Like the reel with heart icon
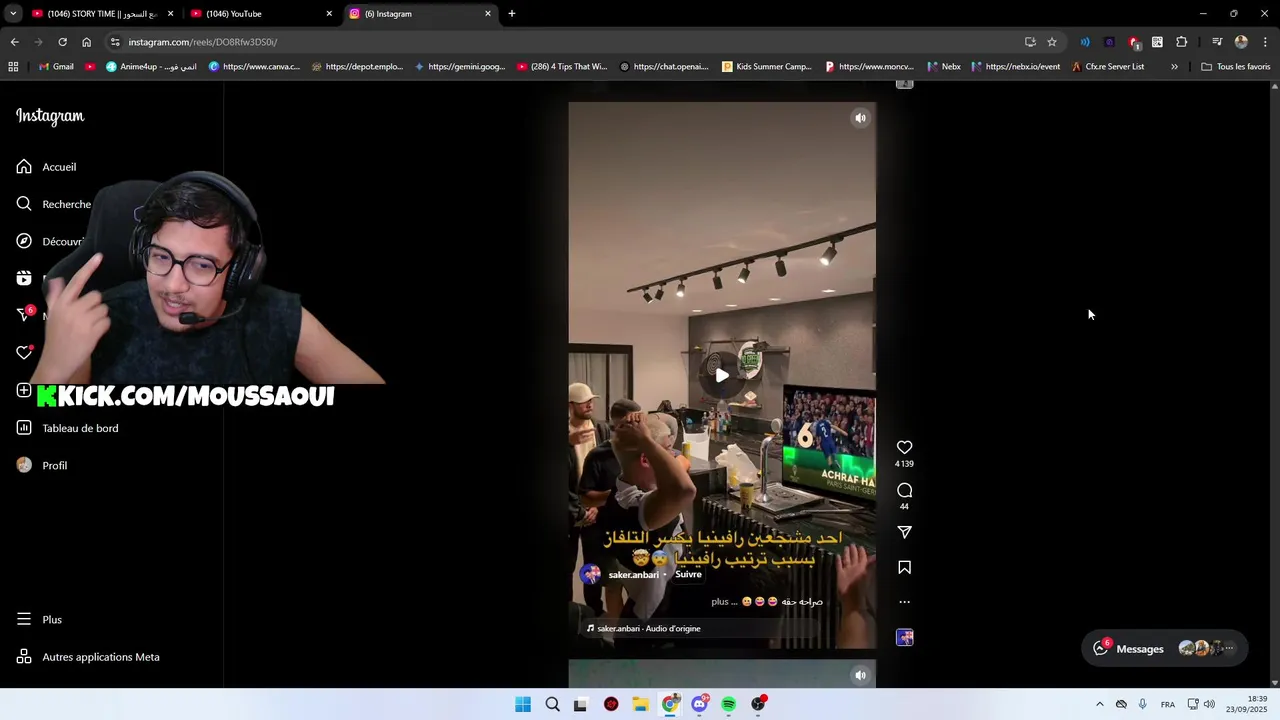The image size is (1280, 720). pos(904,447)
